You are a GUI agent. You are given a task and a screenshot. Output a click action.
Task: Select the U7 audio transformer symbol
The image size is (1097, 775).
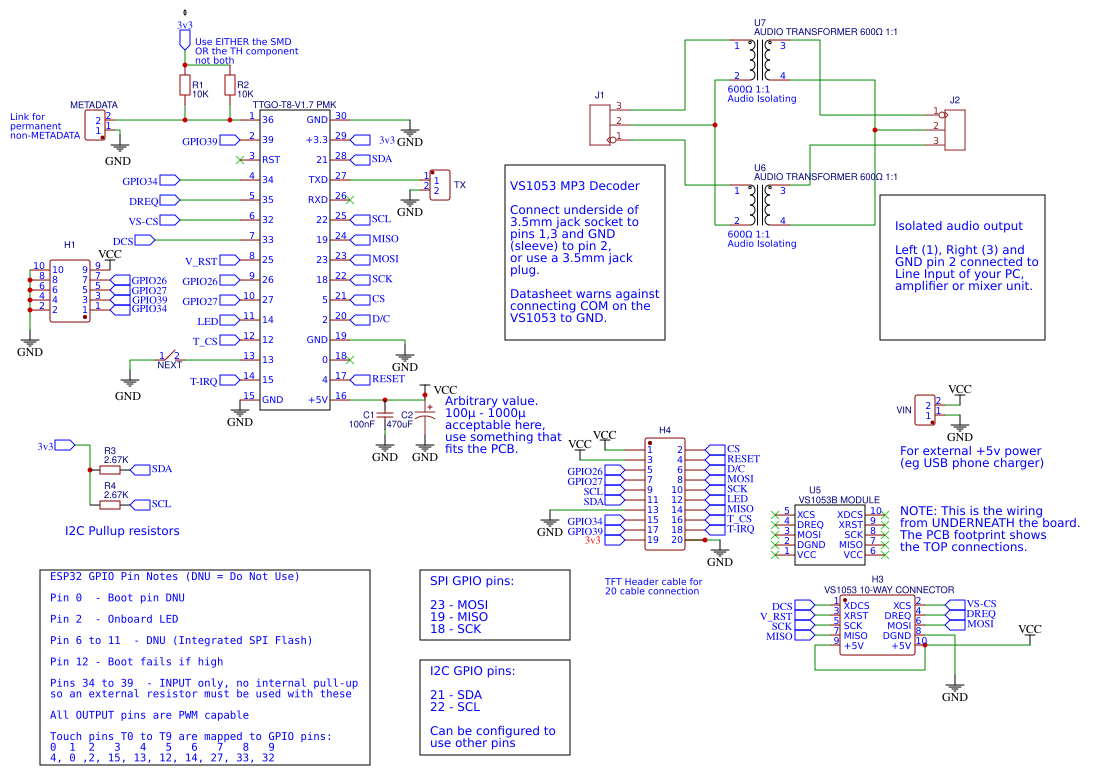click(760, 60)
